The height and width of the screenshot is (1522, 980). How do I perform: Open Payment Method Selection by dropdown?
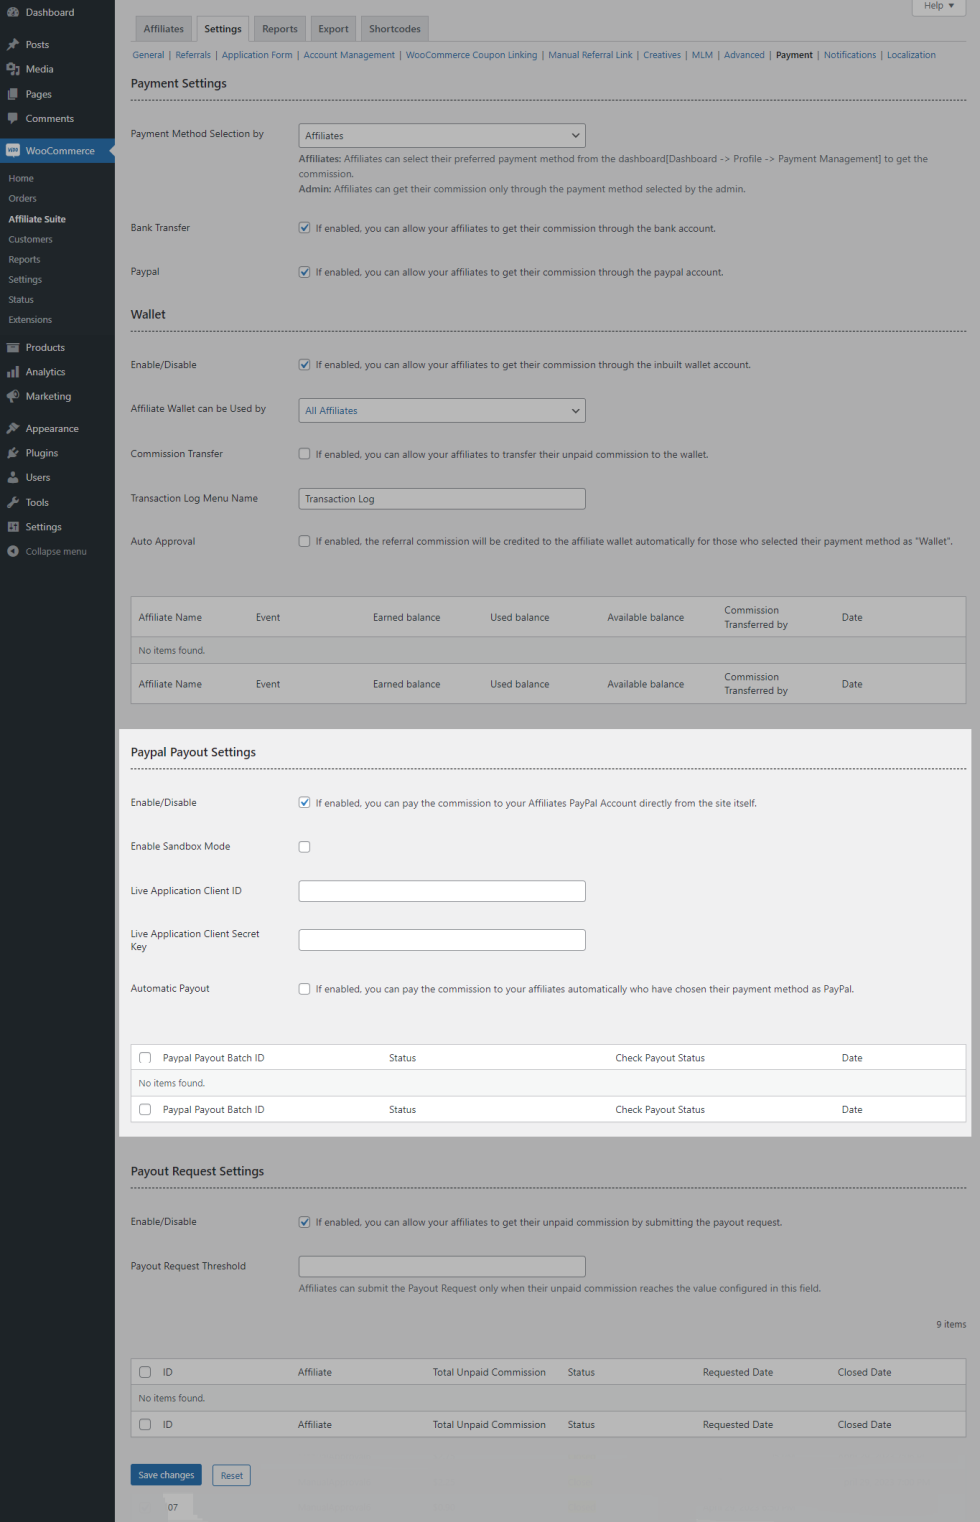pos(441,136)
